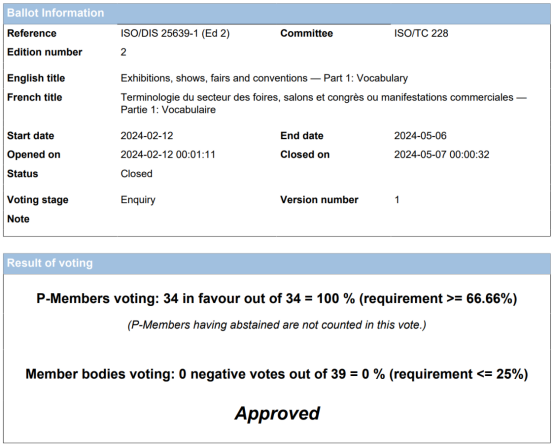This screenshot has width=554, height=447.
Task: Click the Edition number label
Action: click(45, 52)
